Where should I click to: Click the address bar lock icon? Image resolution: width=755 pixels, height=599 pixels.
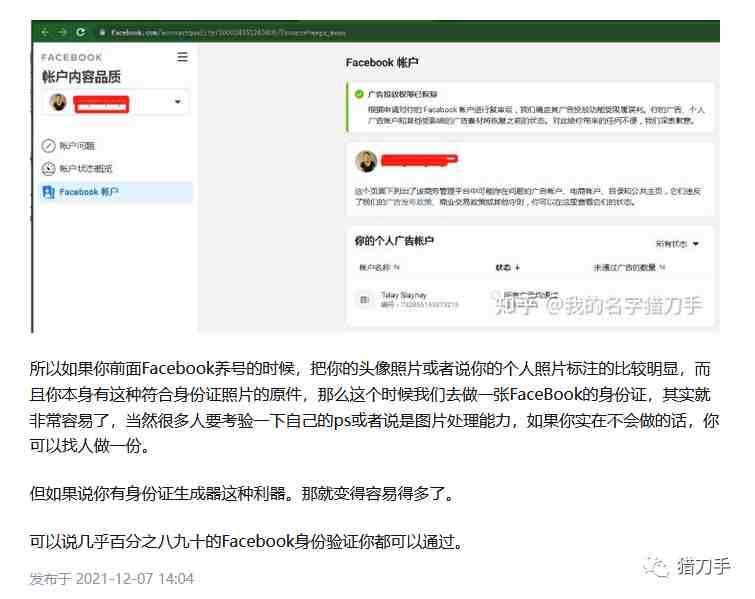[102, 33]
